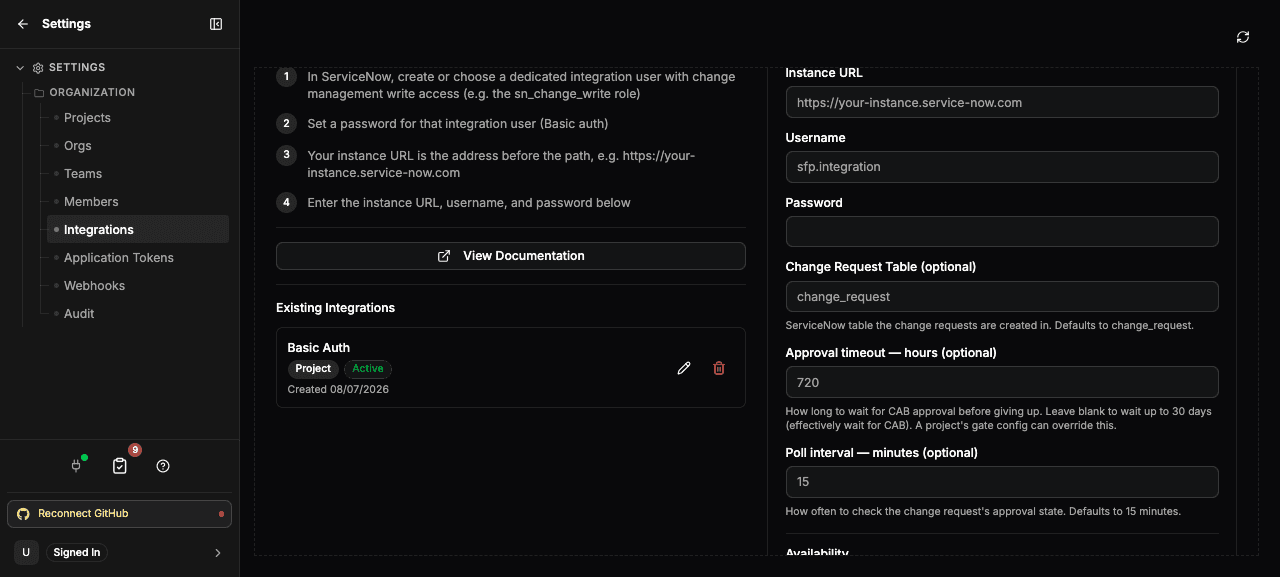This screenshot has width=1280, height=577.
Task: Collapse the sidebar panel icon
Action: tap(216, 24)
